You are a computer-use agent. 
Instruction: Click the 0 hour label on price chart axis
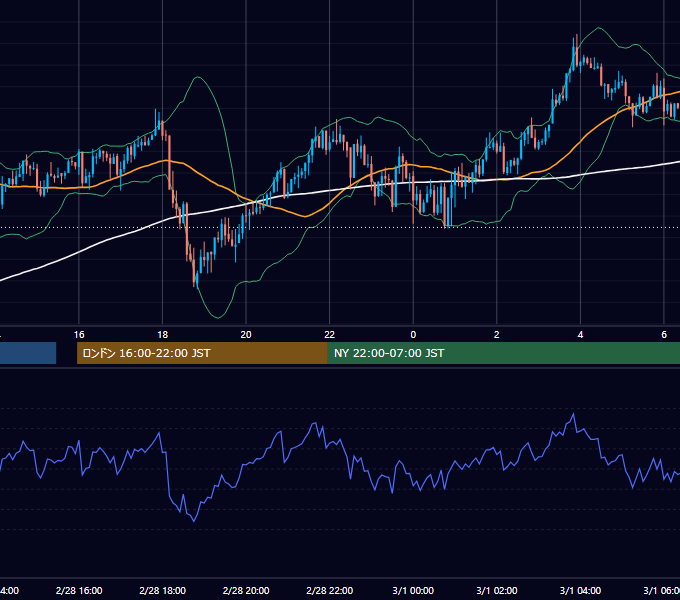(413, 334)
